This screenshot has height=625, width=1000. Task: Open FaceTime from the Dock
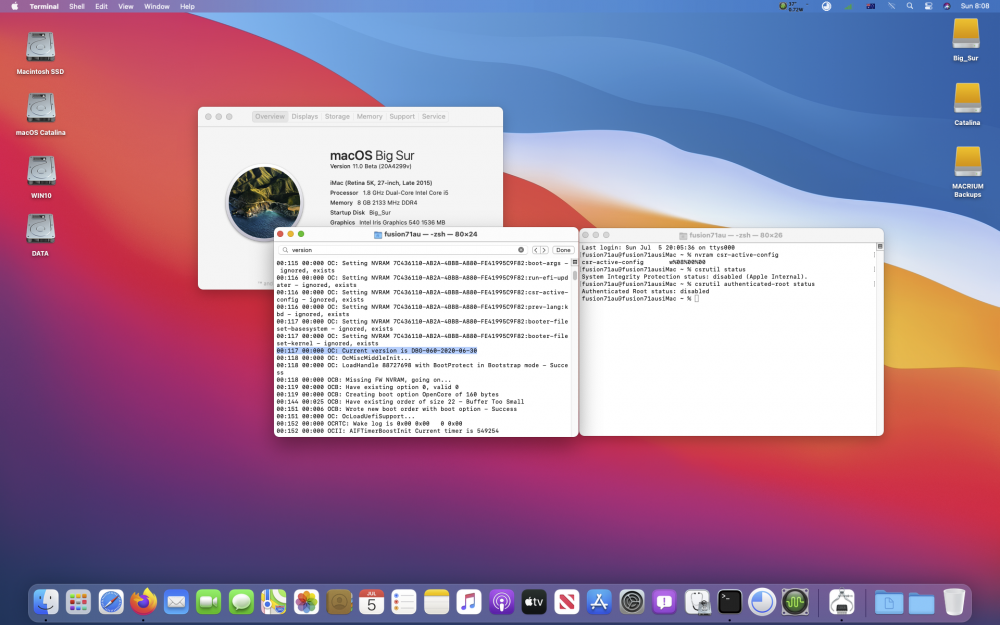coord(209,601)
